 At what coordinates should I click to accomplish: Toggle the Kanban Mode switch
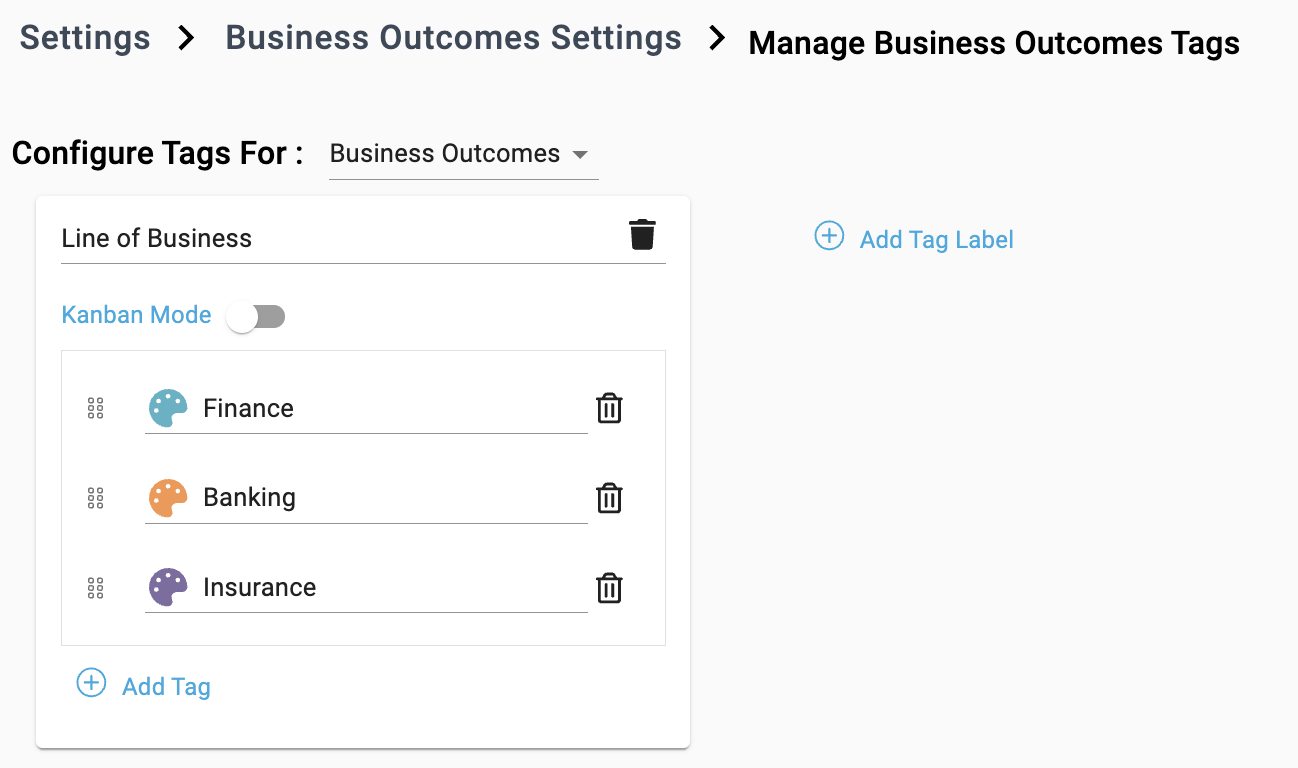click(x=256, y=317)
